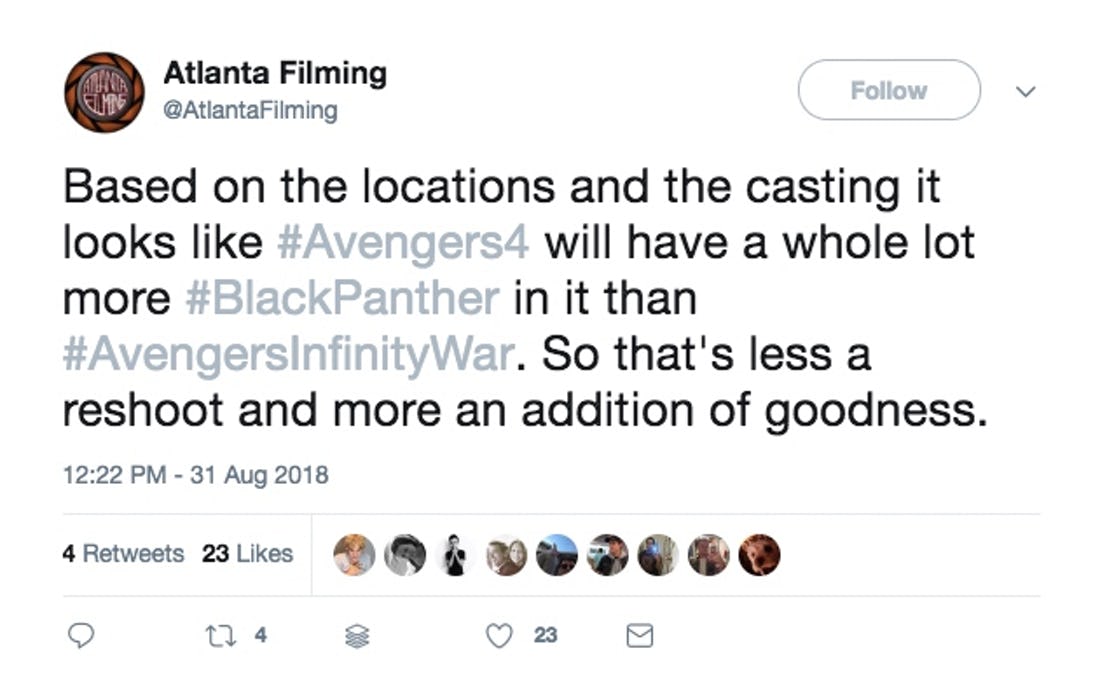The image size is (1107, 700).
Task: View the 4 Retweets list
Action: tap(123, 553)
